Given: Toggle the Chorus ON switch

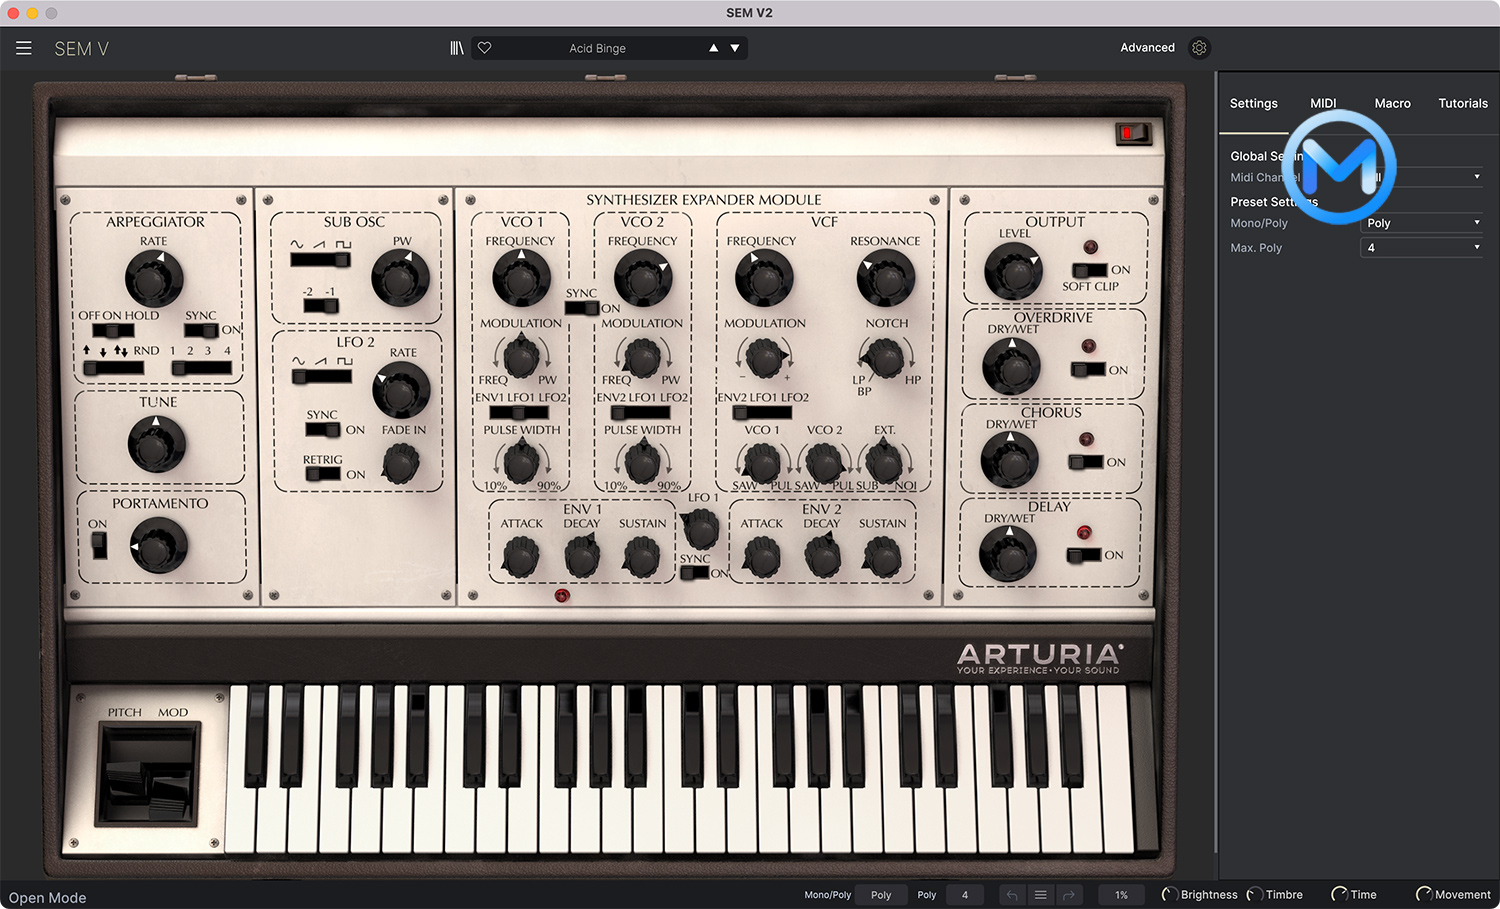Looking at the screenshot, I should click(1085, 462).
